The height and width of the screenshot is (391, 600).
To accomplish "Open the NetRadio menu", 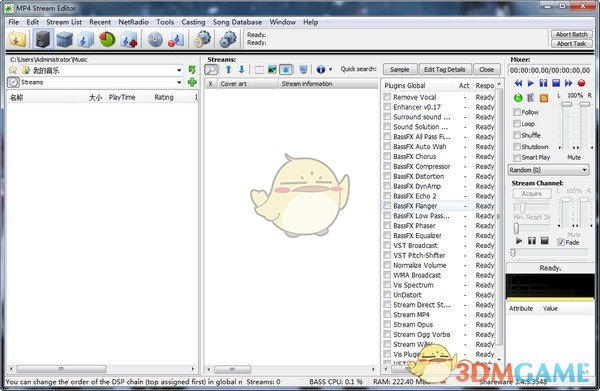I will tap(133, 22).
